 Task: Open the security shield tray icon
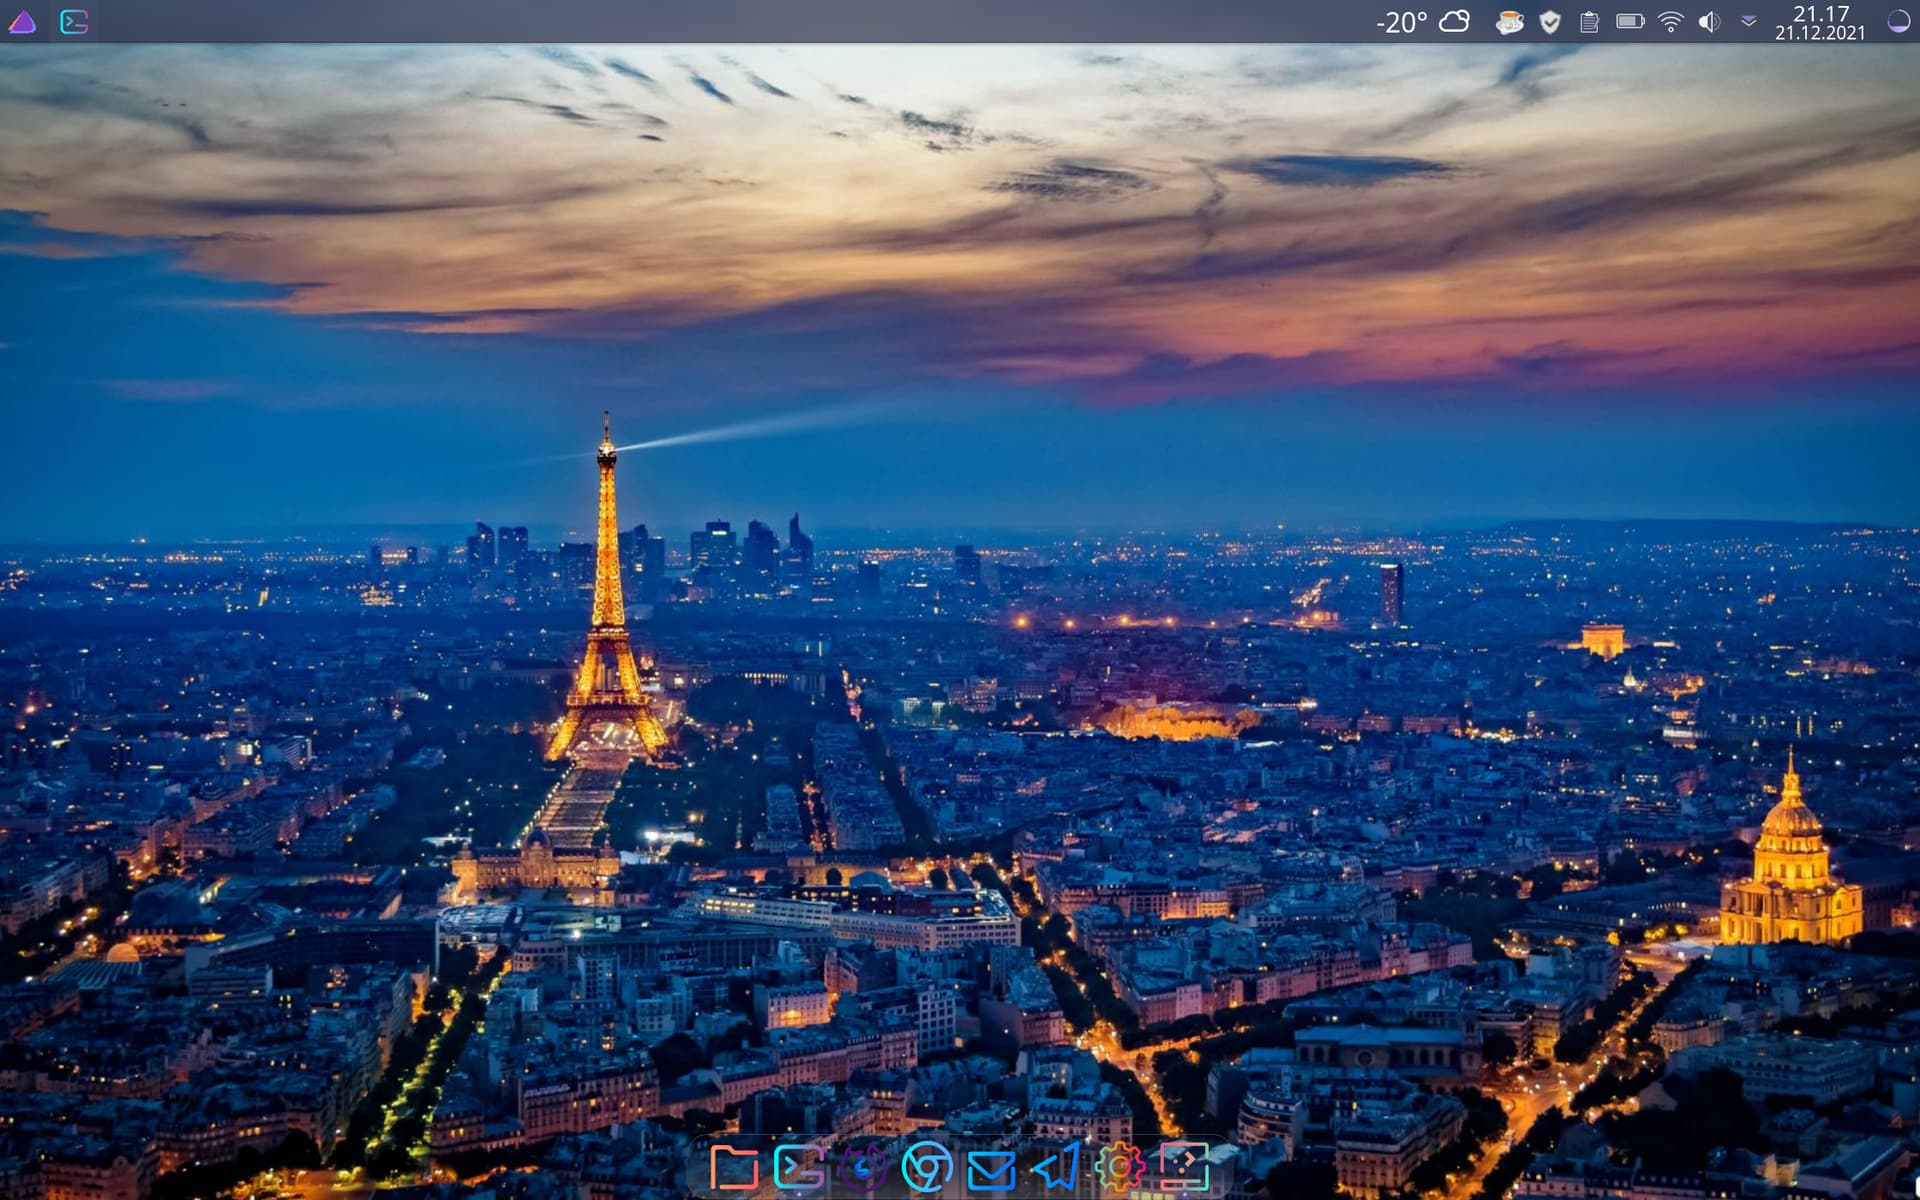point(1549,22)
